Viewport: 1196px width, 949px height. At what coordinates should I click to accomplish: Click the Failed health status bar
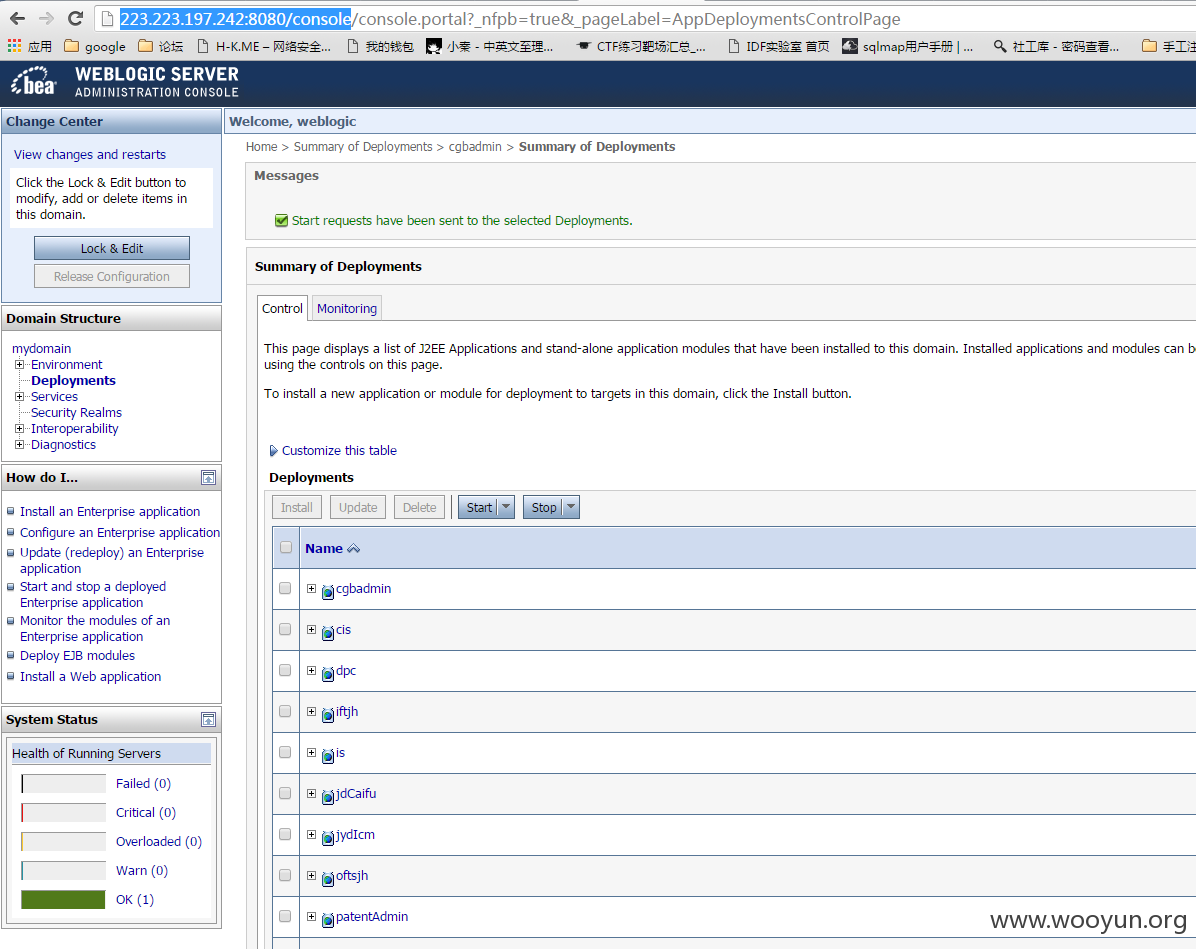click(63, 783)
